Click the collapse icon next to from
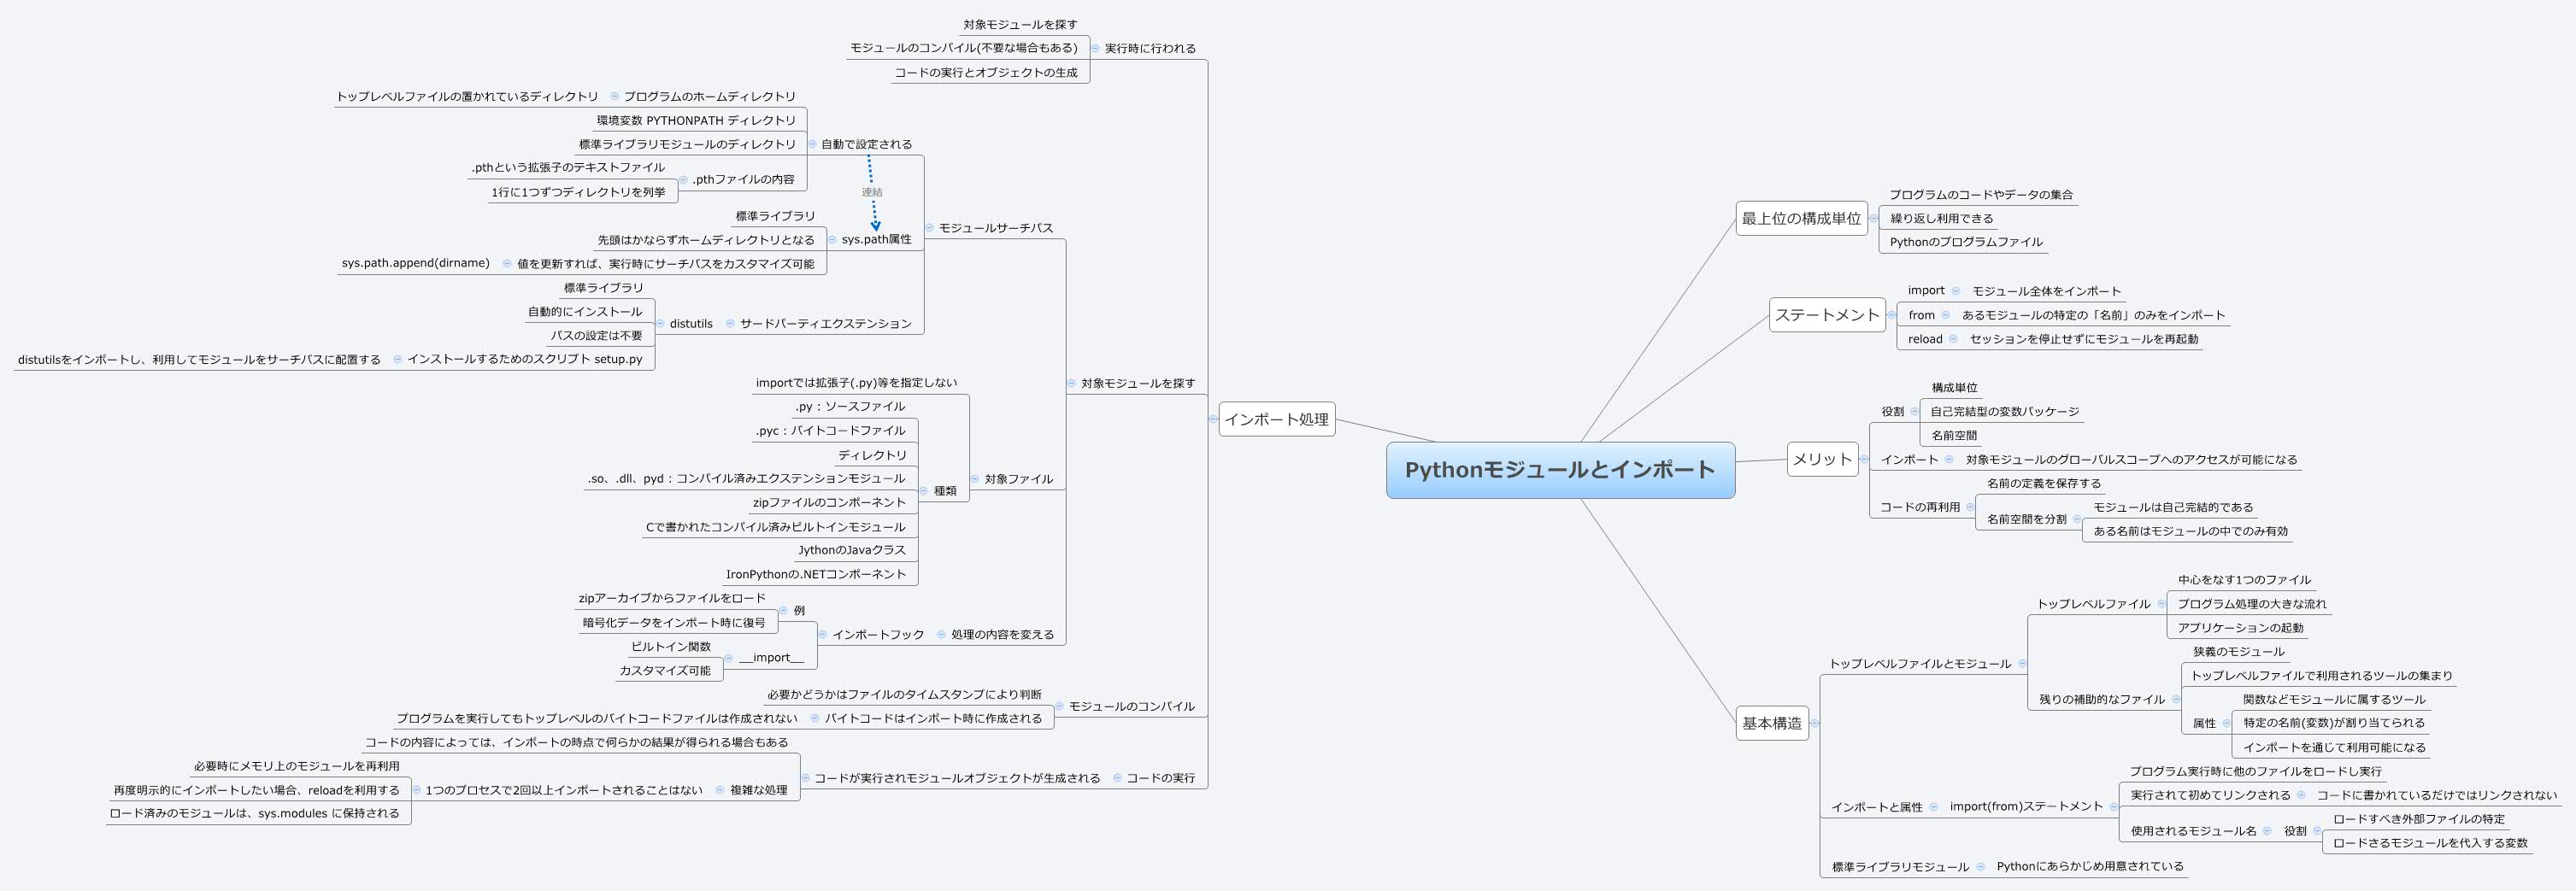The height and width of the screenshot is (891, 2576). coord(1946,315)
